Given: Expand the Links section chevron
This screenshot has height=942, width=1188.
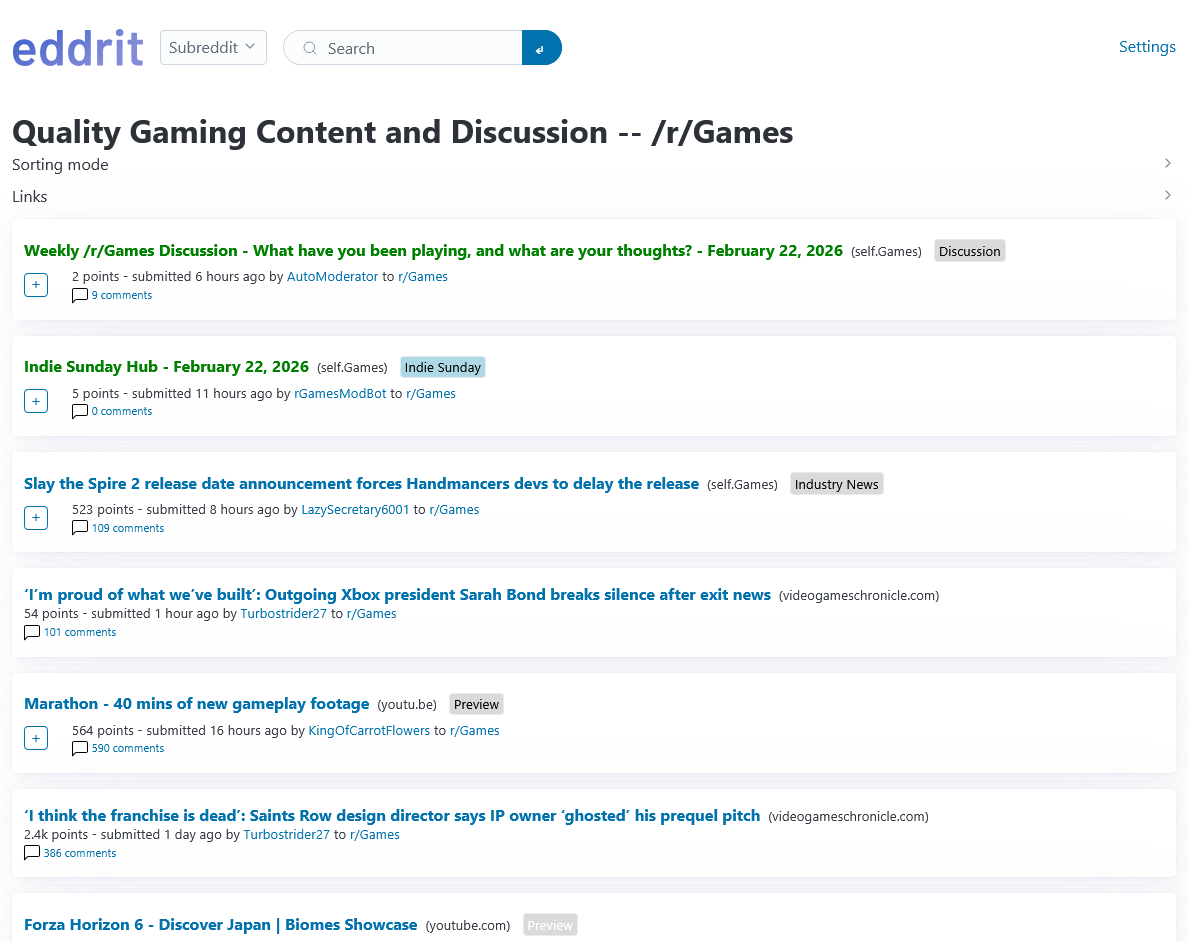Looking at the screenshot, I should (1167, 196).
